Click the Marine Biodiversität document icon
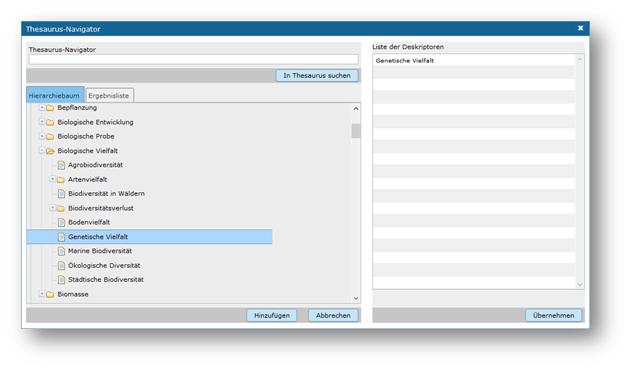 61,251
